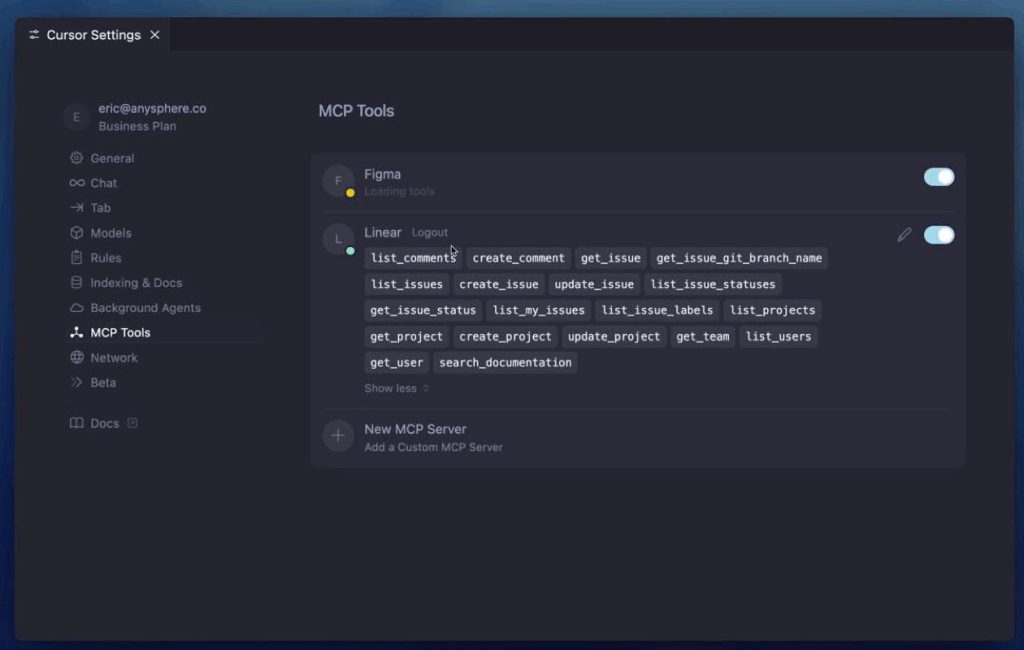The image size is (1024, 650).
Task: Click the Docs book icon
Action: point(77,423)
